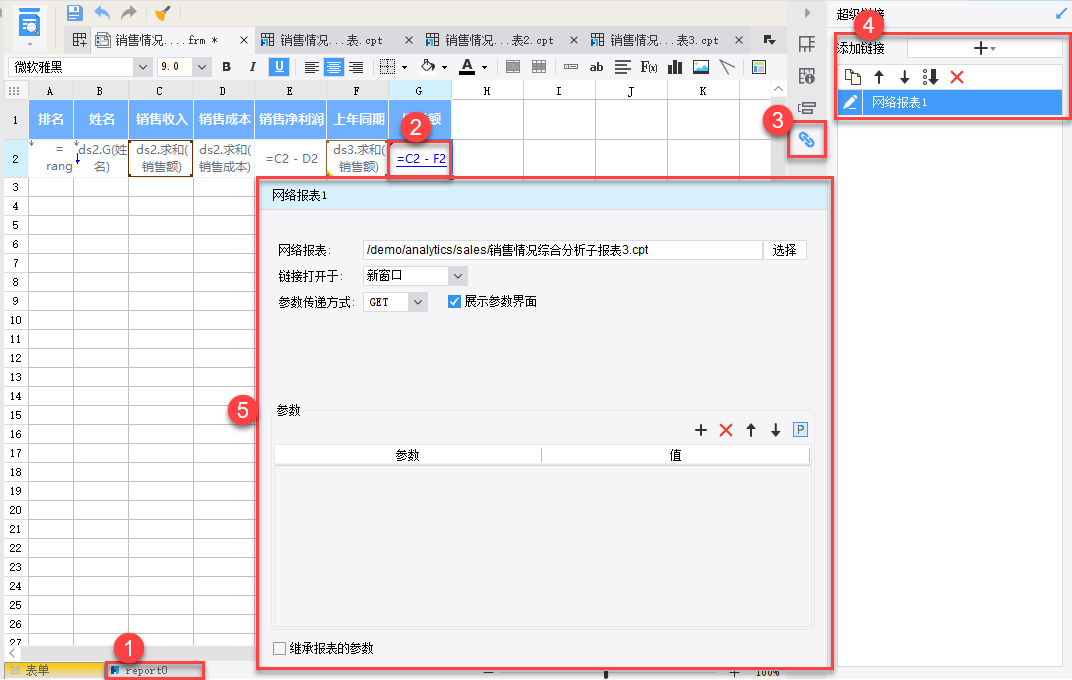Open the hyperlink panel chain icon
The width and height of the screenshot is (1072, 680).
click(x=807, y=139)
